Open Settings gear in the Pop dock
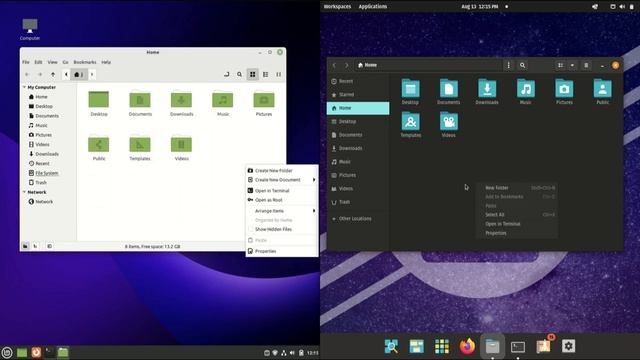 tap(569, 346)
